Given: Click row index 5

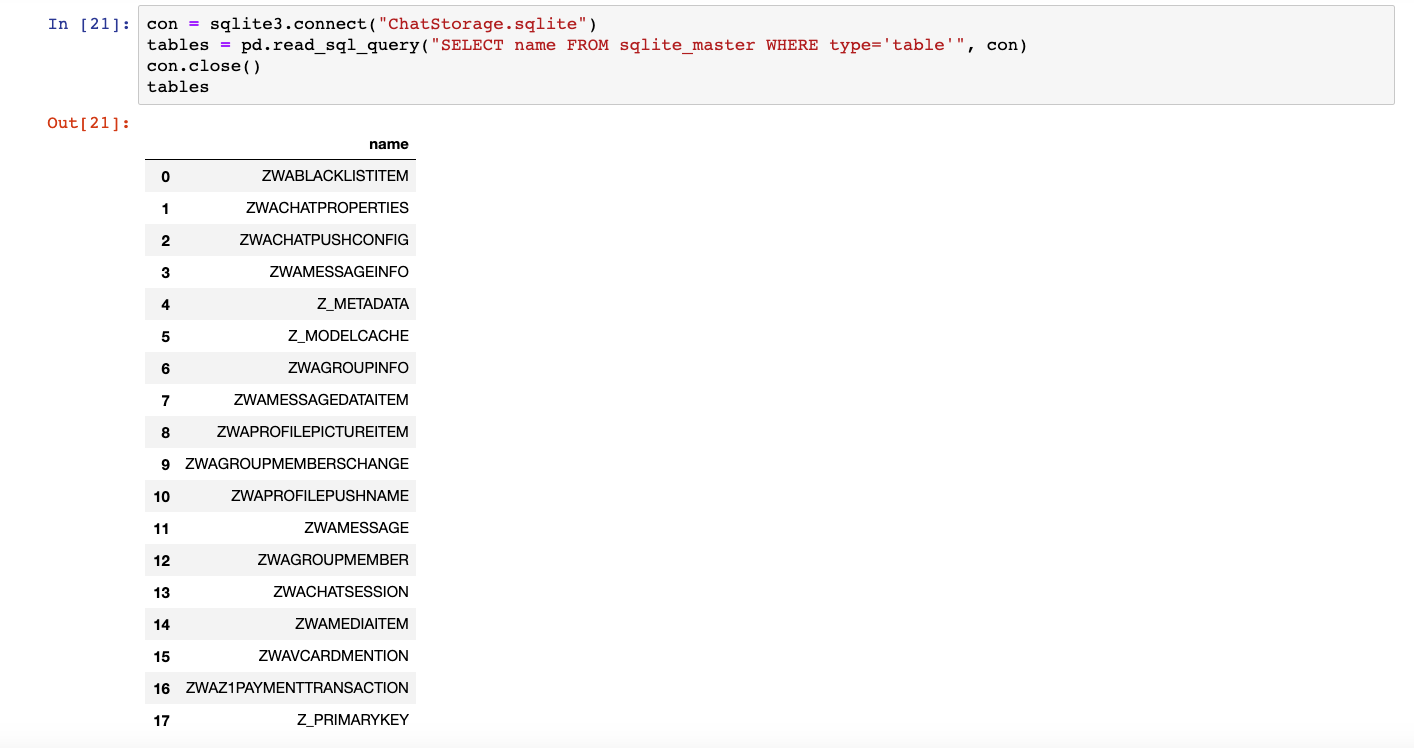Looking at the screenshot, I should (x=165, y=337).
